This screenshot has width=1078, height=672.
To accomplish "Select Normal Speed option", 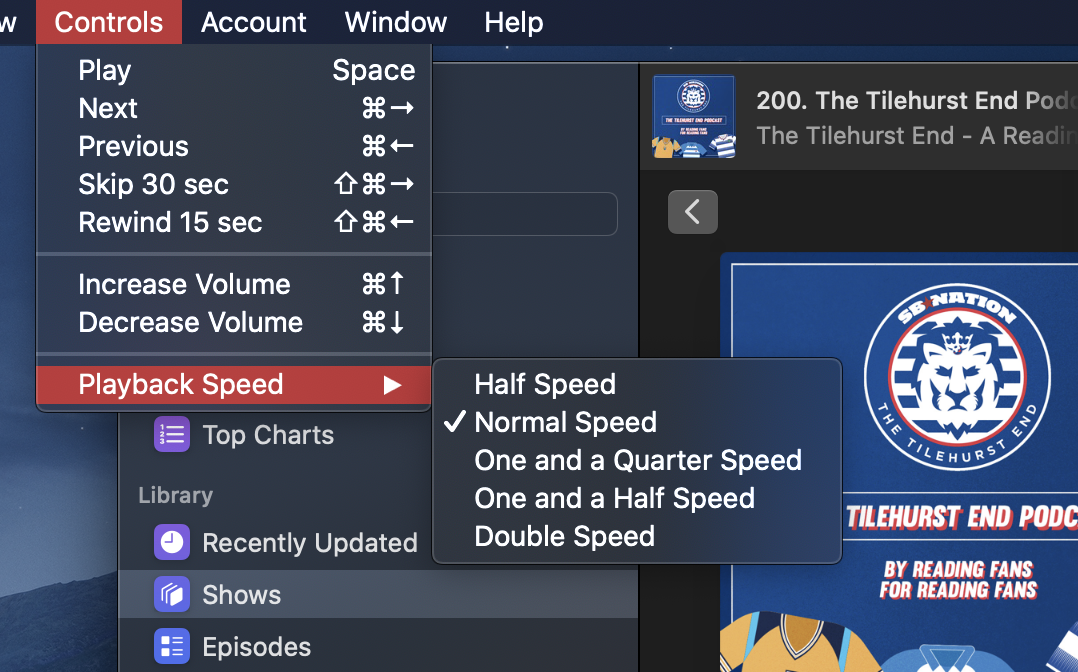I will pos(637,422).
